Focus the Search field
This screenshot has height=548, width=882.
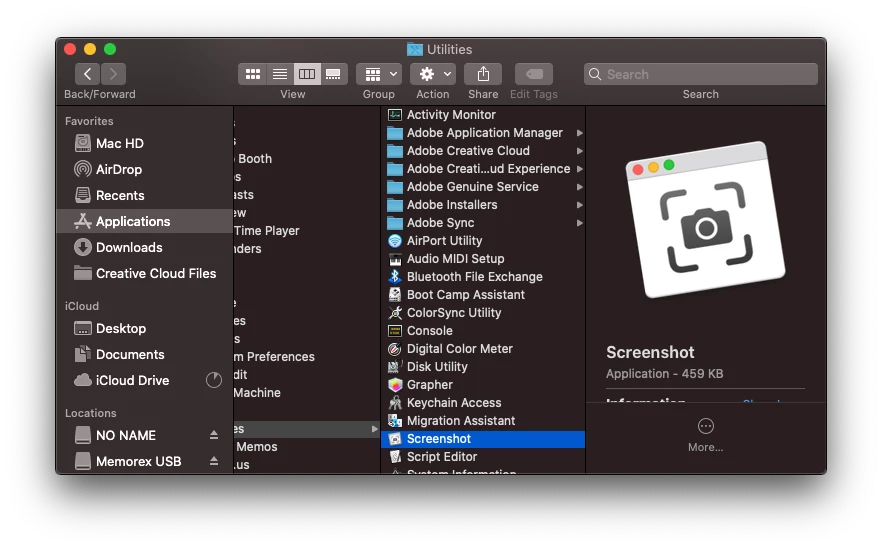[x=700, y=74]
